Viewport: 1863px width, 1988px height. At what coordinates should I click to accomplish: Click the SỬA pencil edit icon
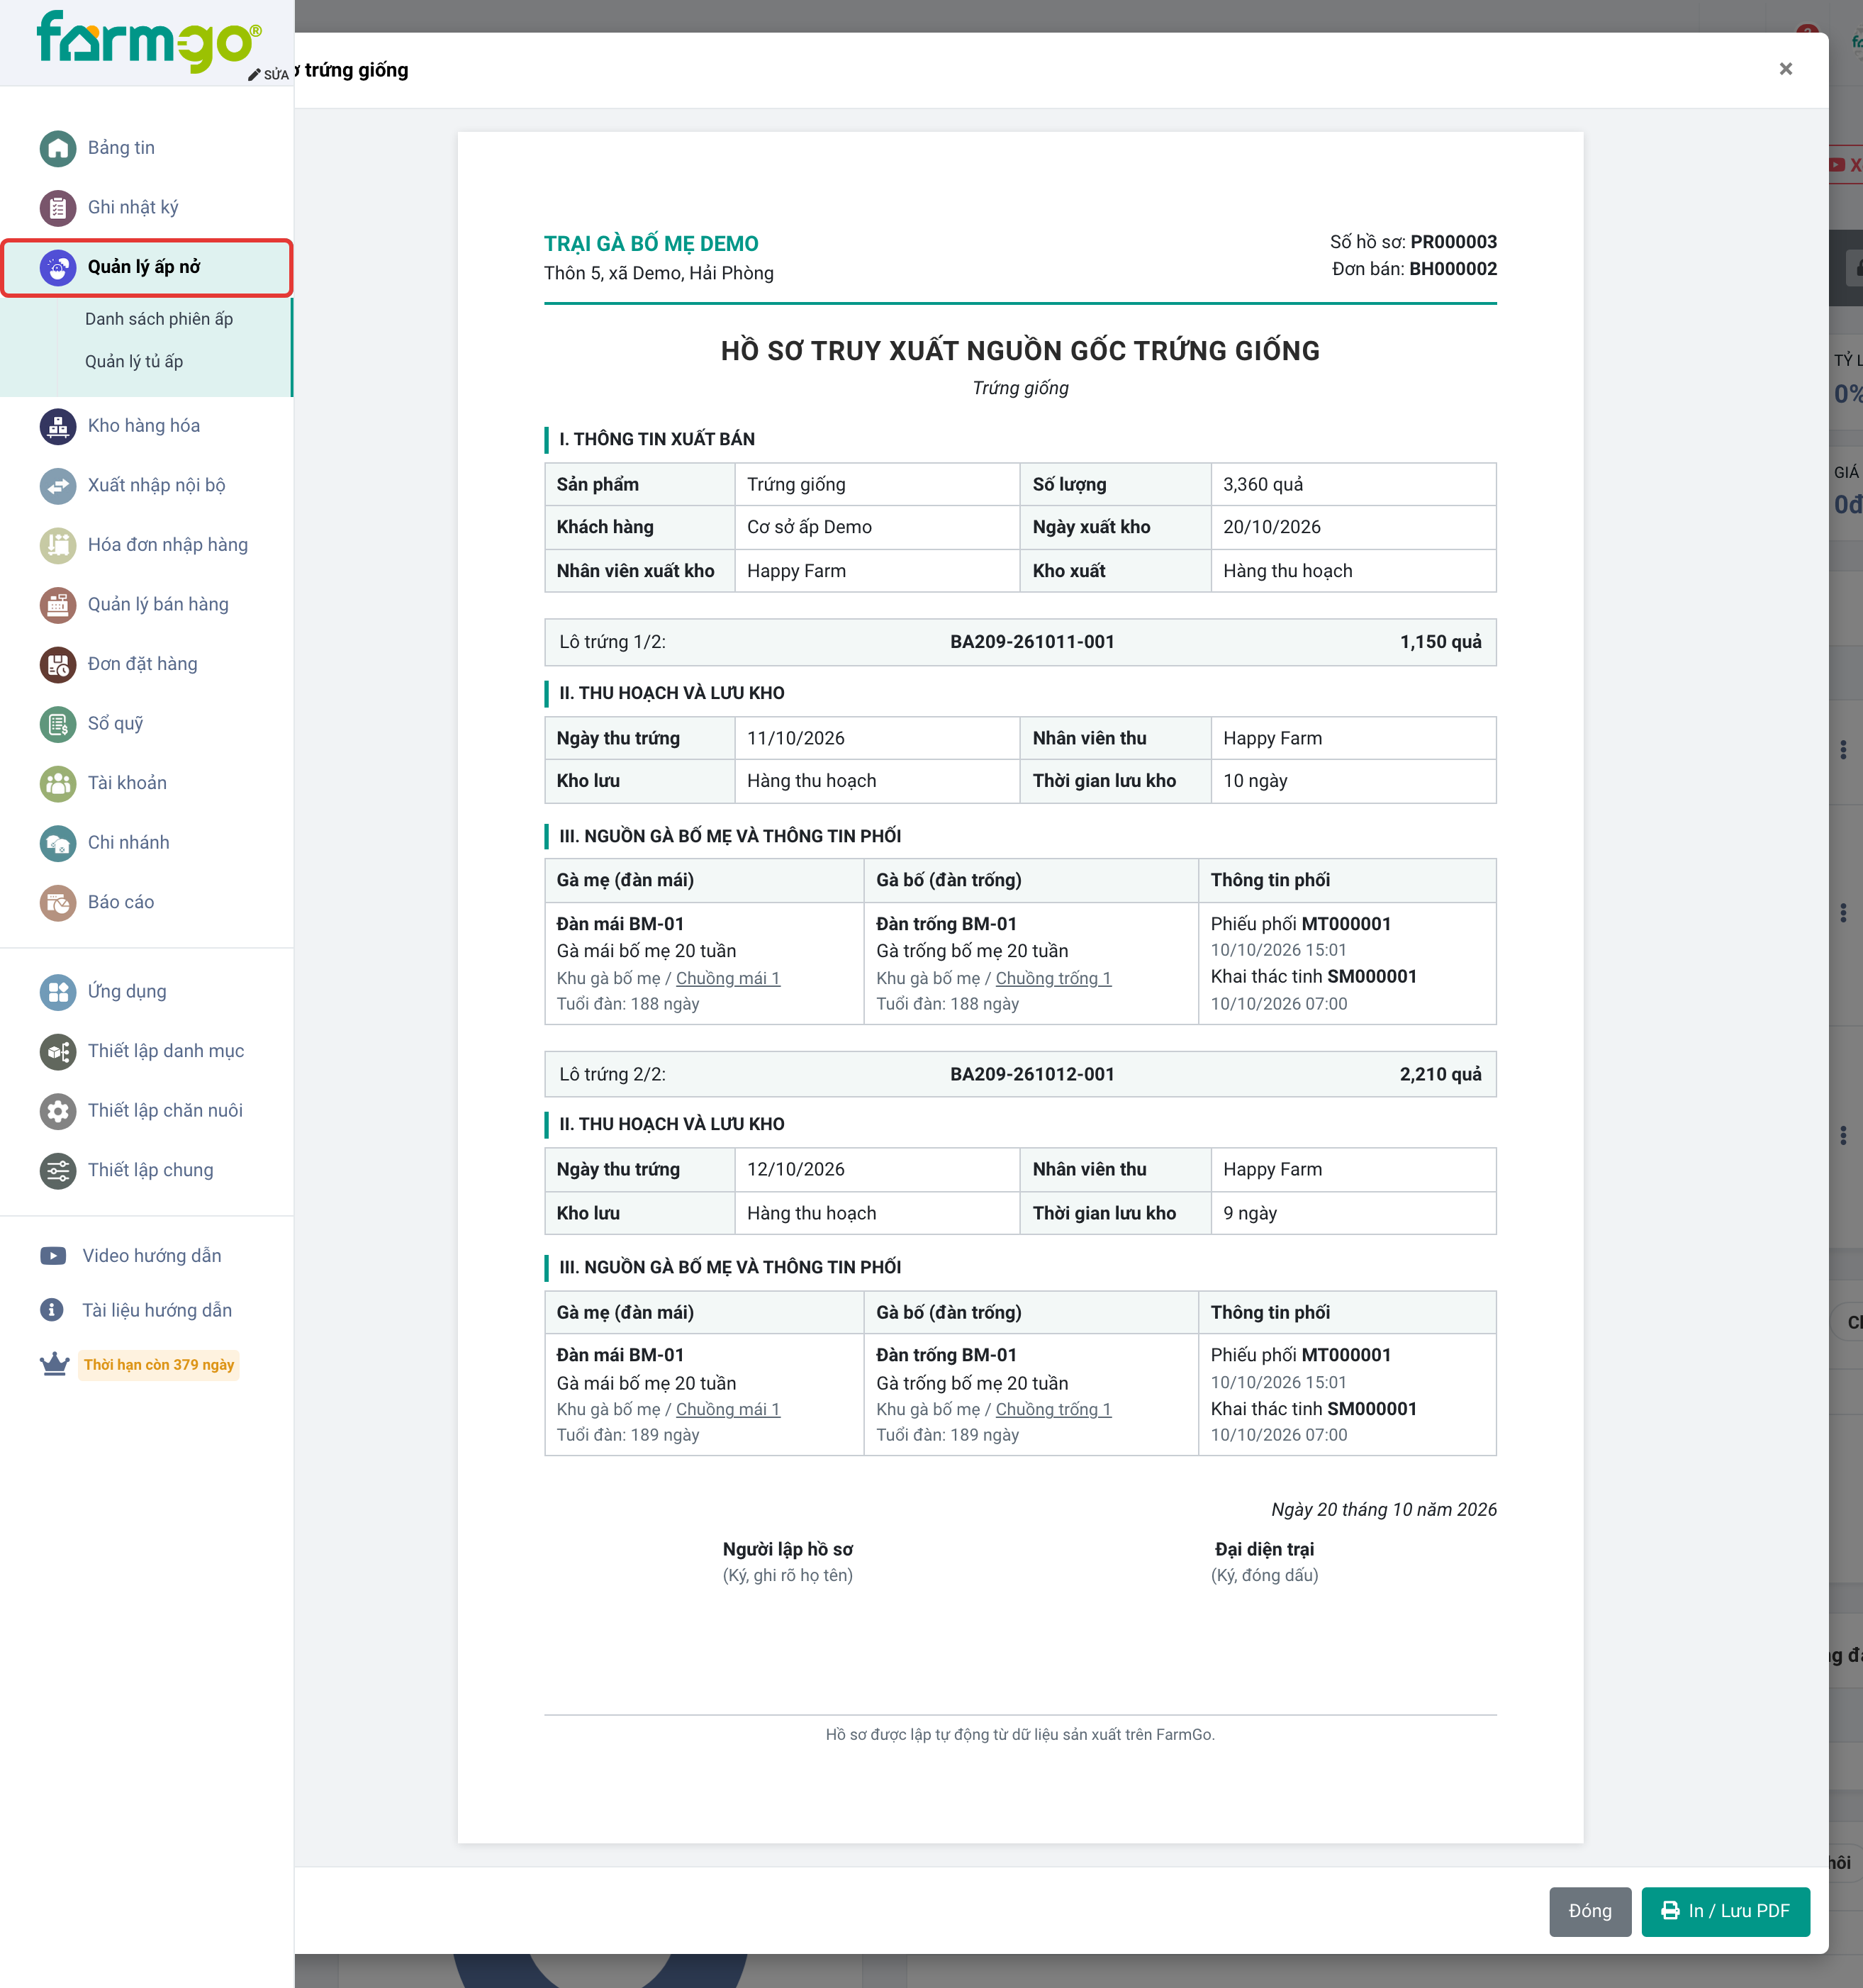pos(254,75)
